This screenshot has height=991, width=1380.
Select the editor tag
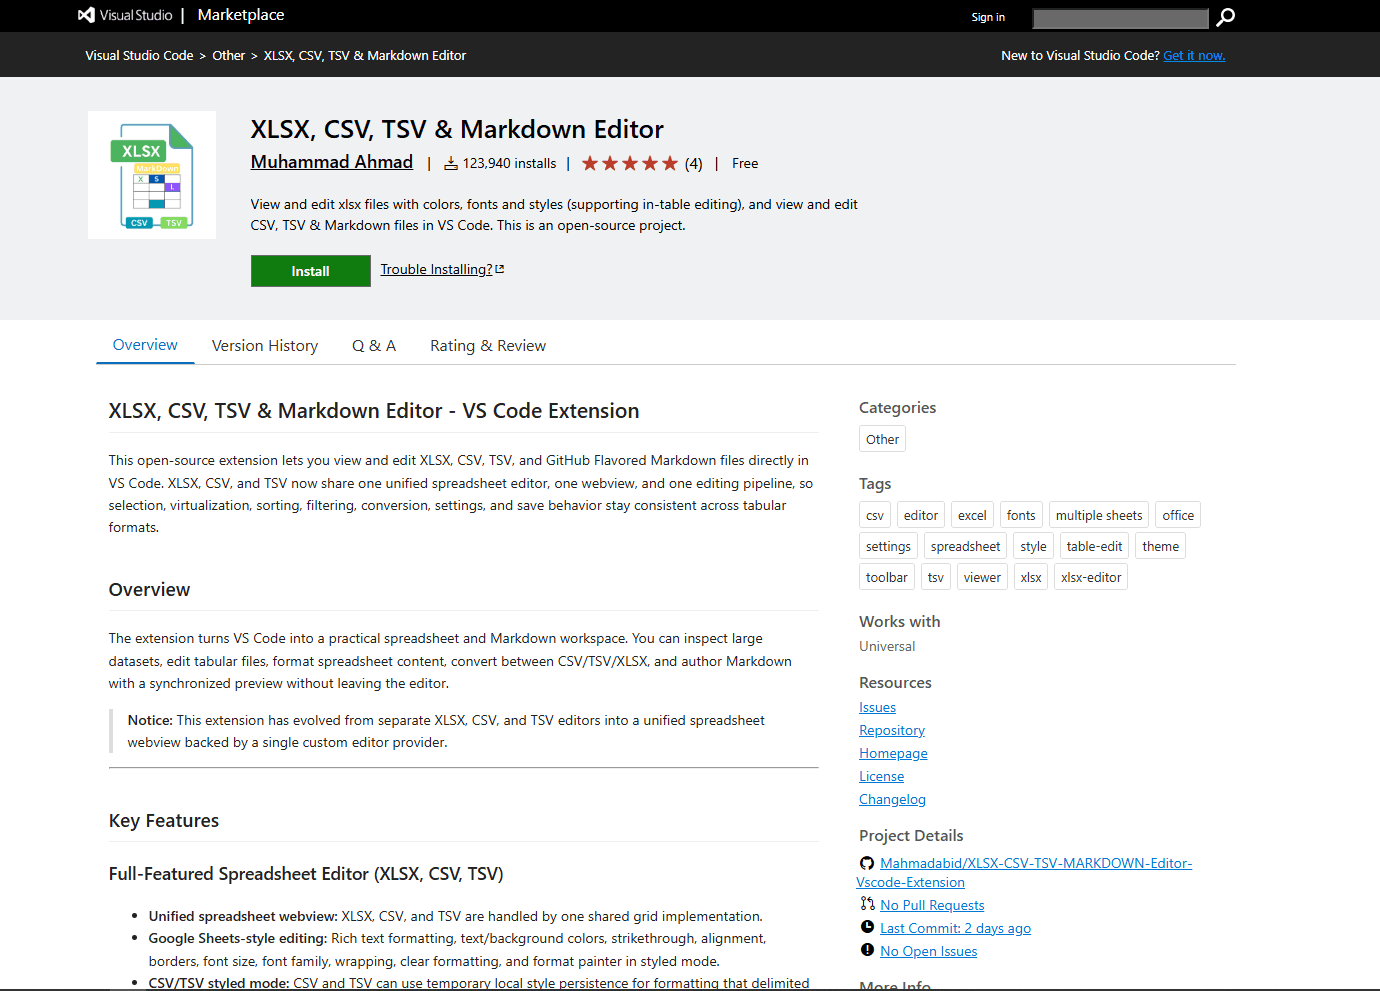point(921,515)
